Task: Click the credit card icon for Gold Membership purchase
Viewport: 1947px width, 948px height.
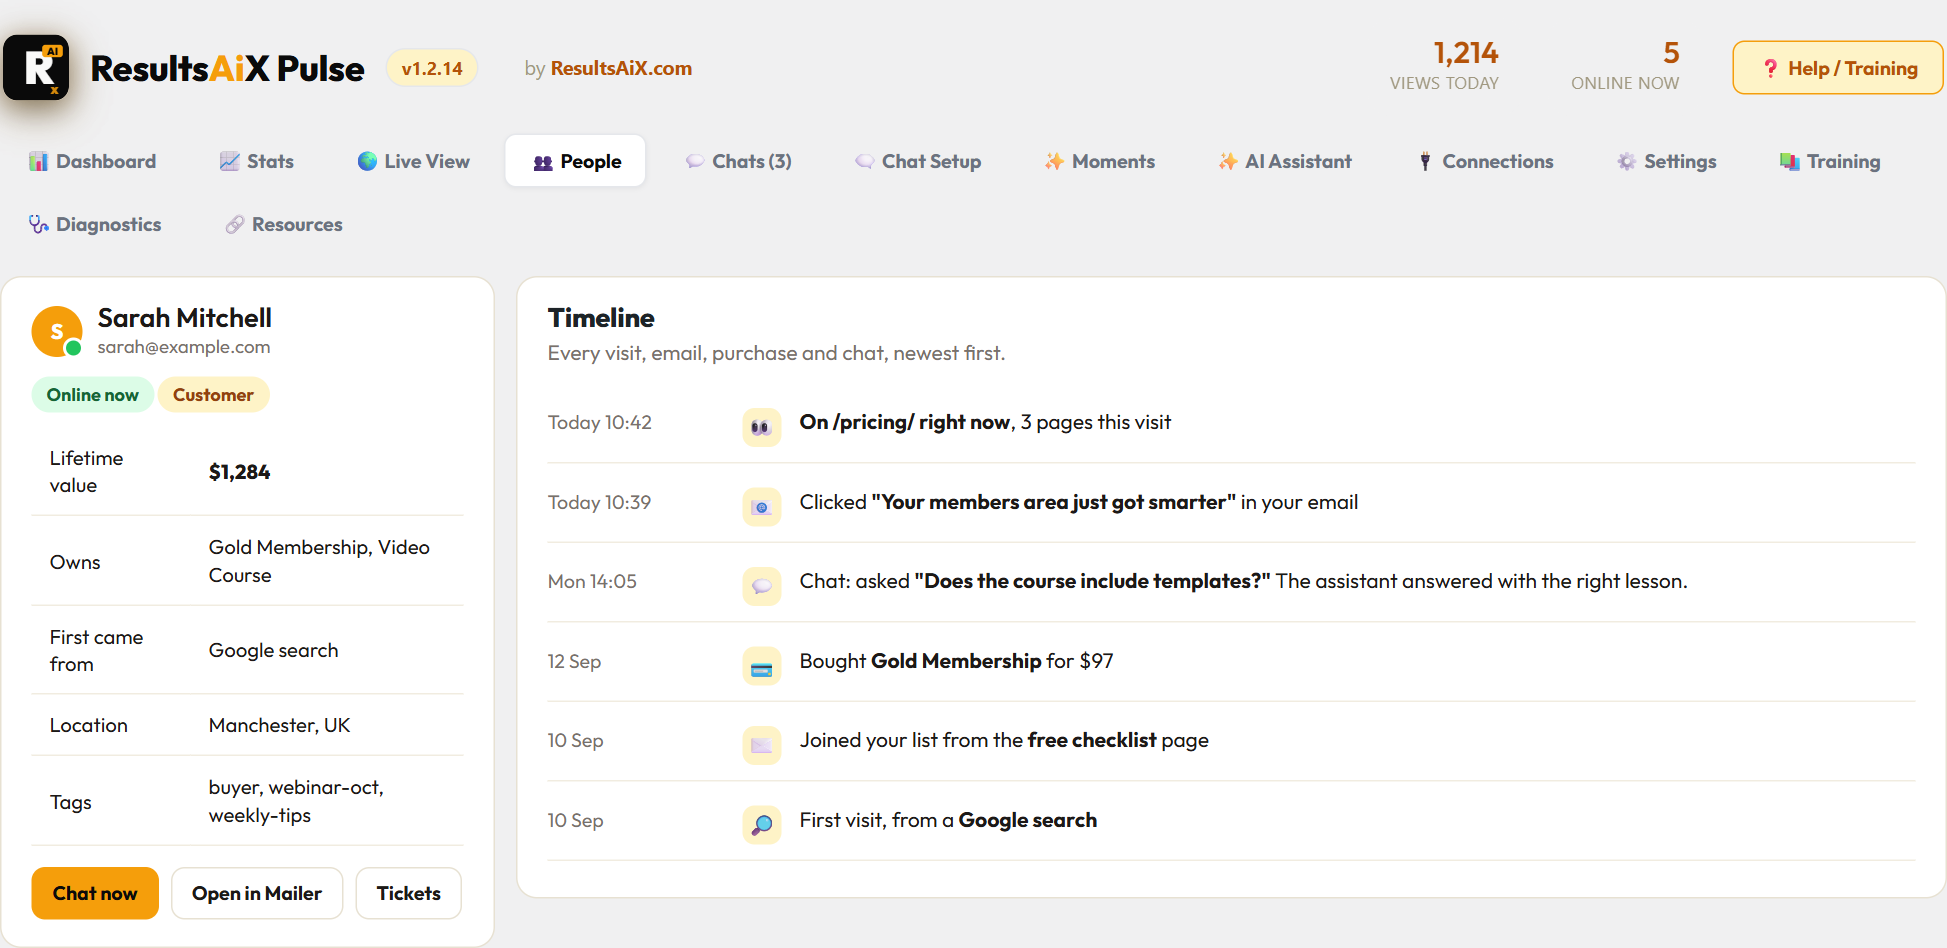Action: pos(761,666)
